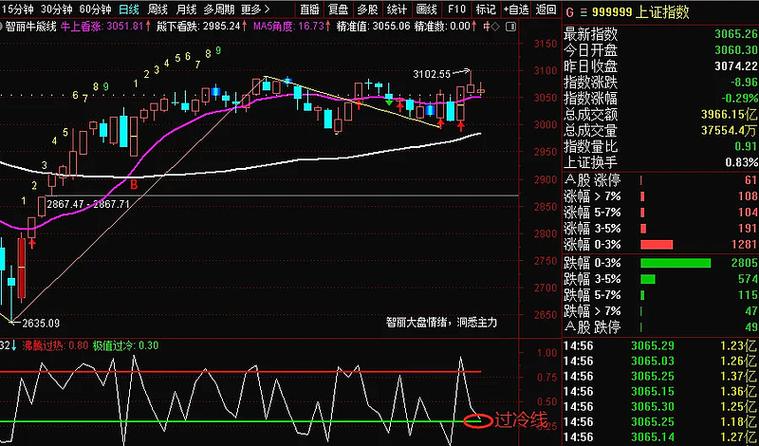Click tick row with price 3065.14

pyautogui.click(x=660, y=437)
